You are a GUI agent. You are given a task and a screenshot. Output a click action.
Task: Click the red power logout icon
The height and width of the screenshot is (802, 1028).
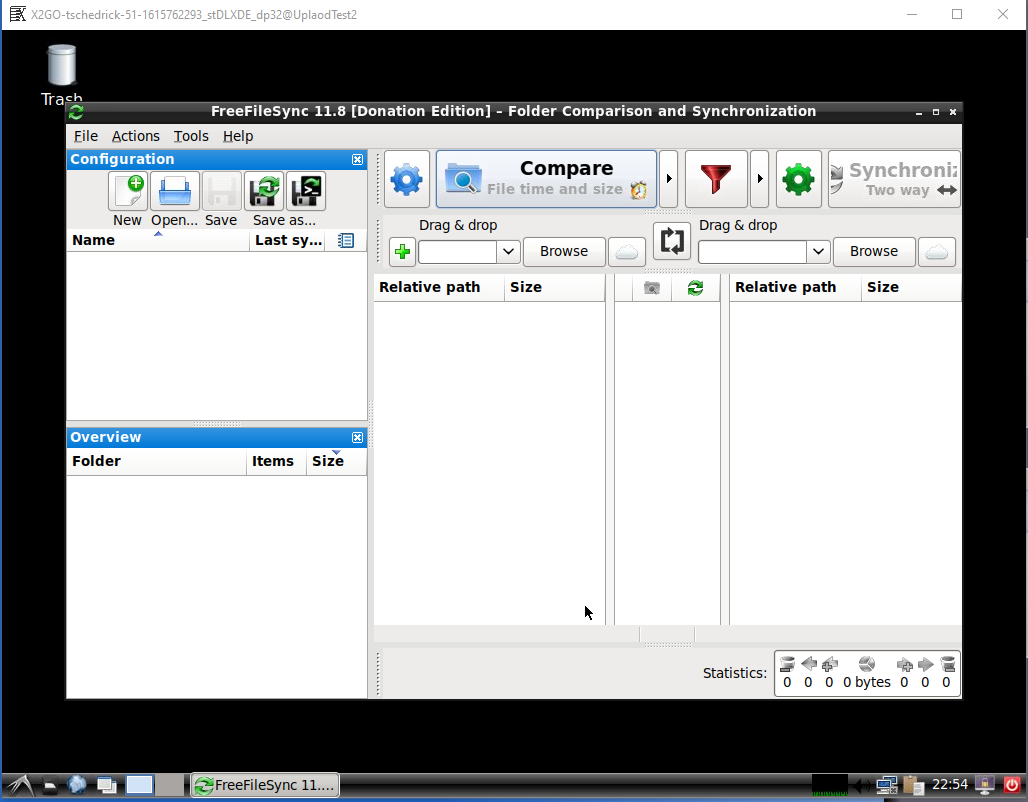pos(1012,785)
